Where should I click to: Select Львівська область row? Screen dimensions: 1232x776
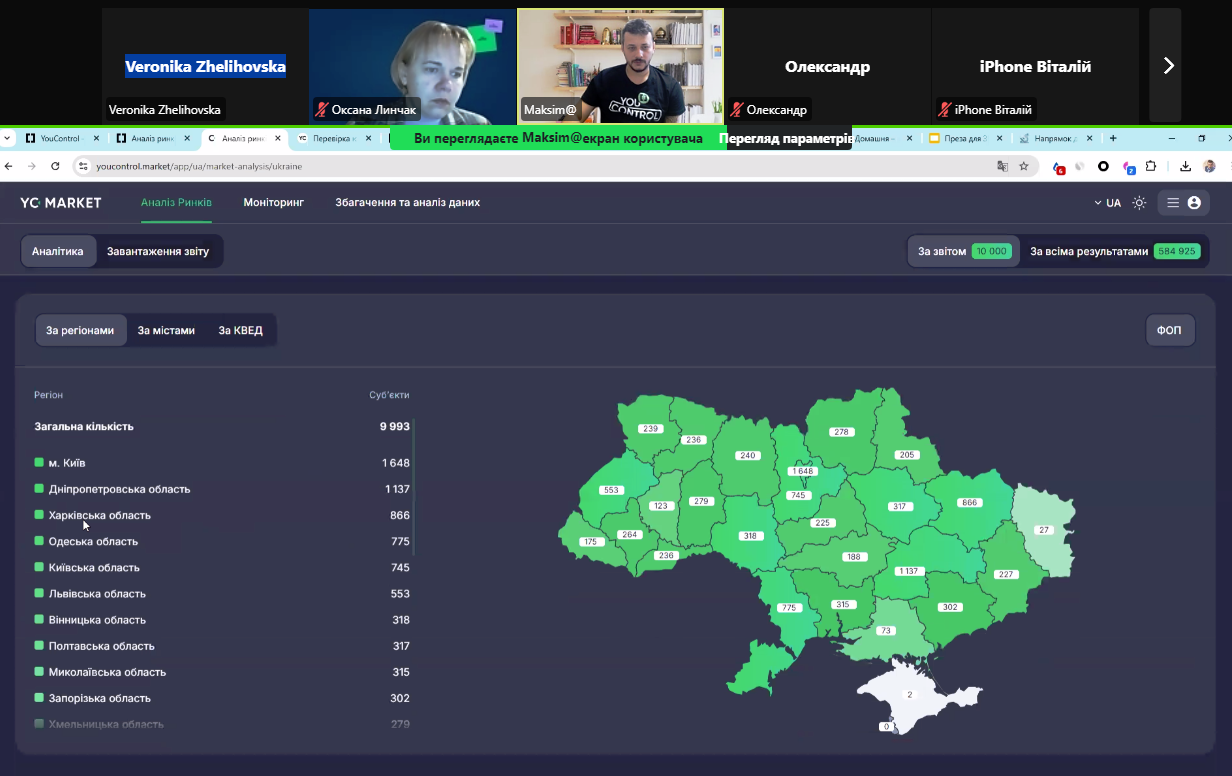point(222,593)
